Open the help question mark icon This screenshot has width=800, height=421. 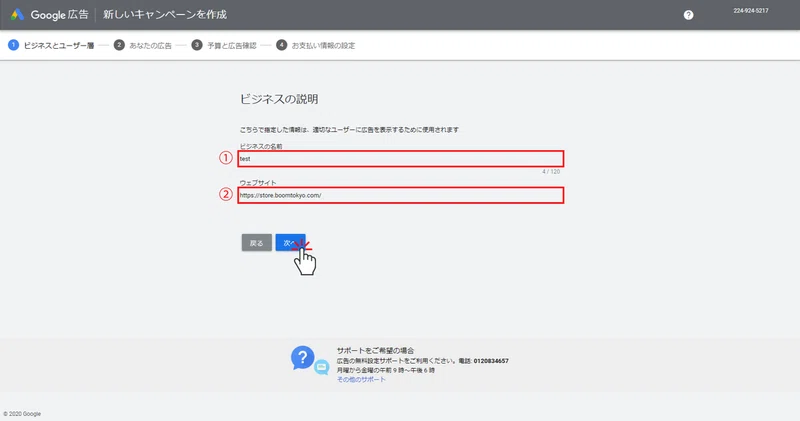click(688, 15)
